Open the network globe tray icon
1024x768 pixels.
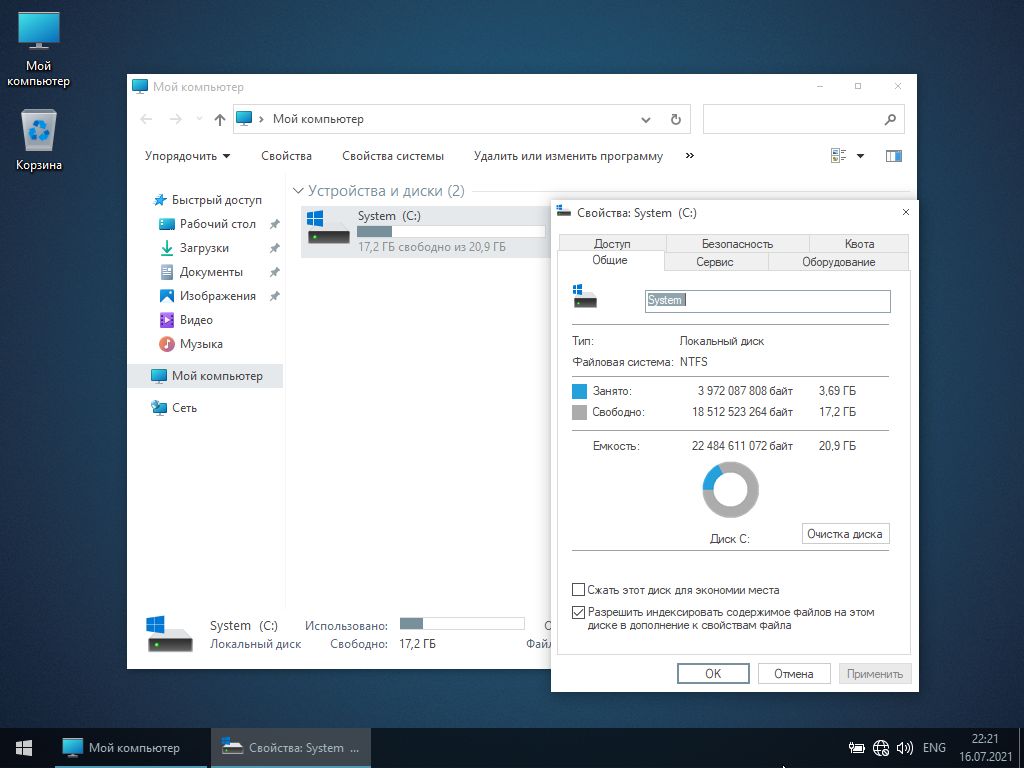tap(881, 748)
